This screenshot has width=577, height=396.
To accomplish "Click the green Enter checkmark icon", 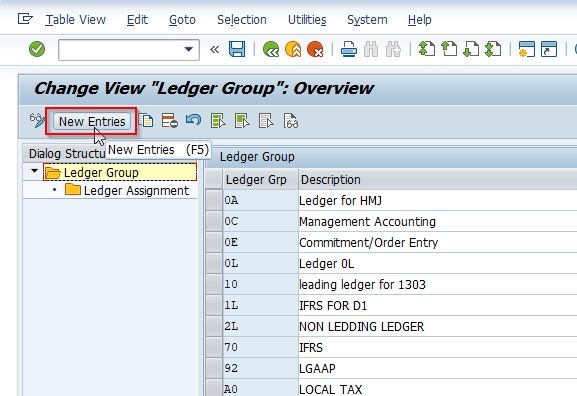I will click(37, 49).
